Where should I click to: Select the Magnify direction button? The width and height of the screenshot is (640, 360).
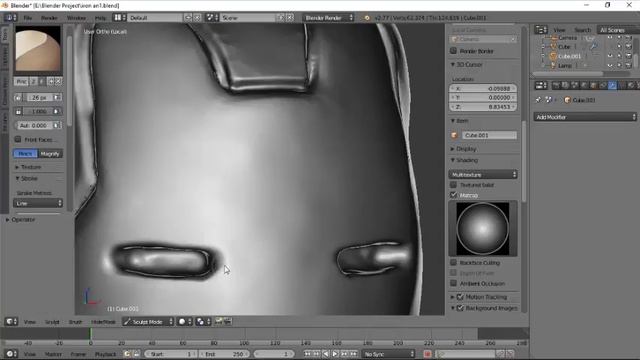point(50,154)
